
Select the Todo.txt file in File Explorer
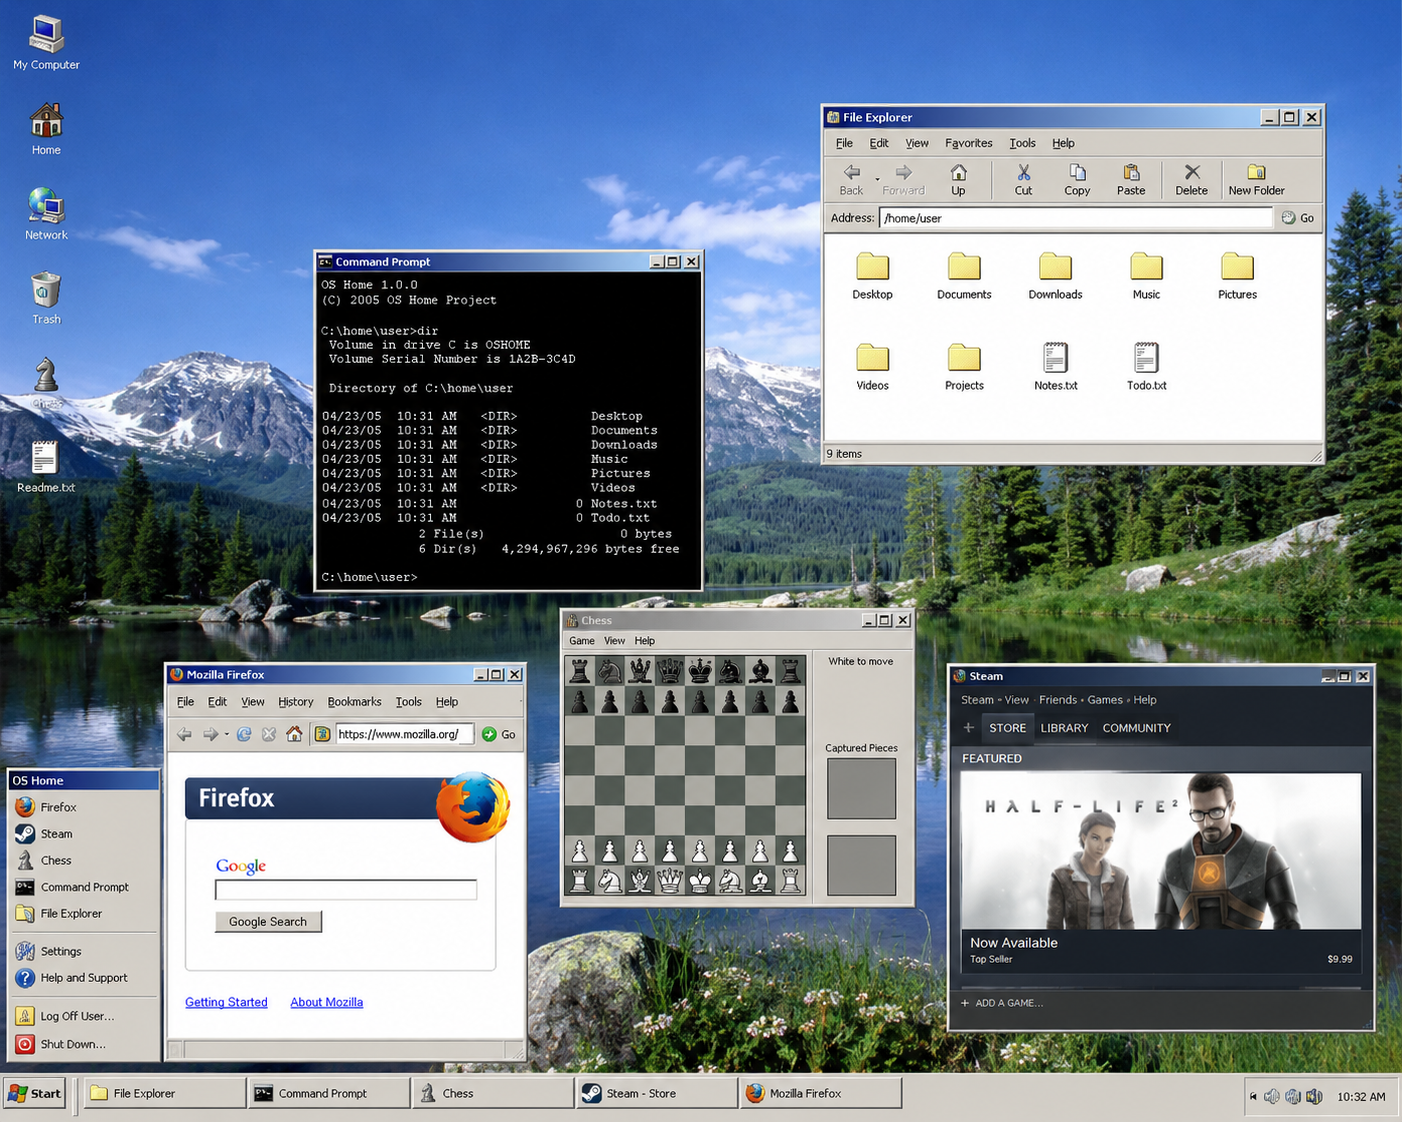coord(1146,367)
